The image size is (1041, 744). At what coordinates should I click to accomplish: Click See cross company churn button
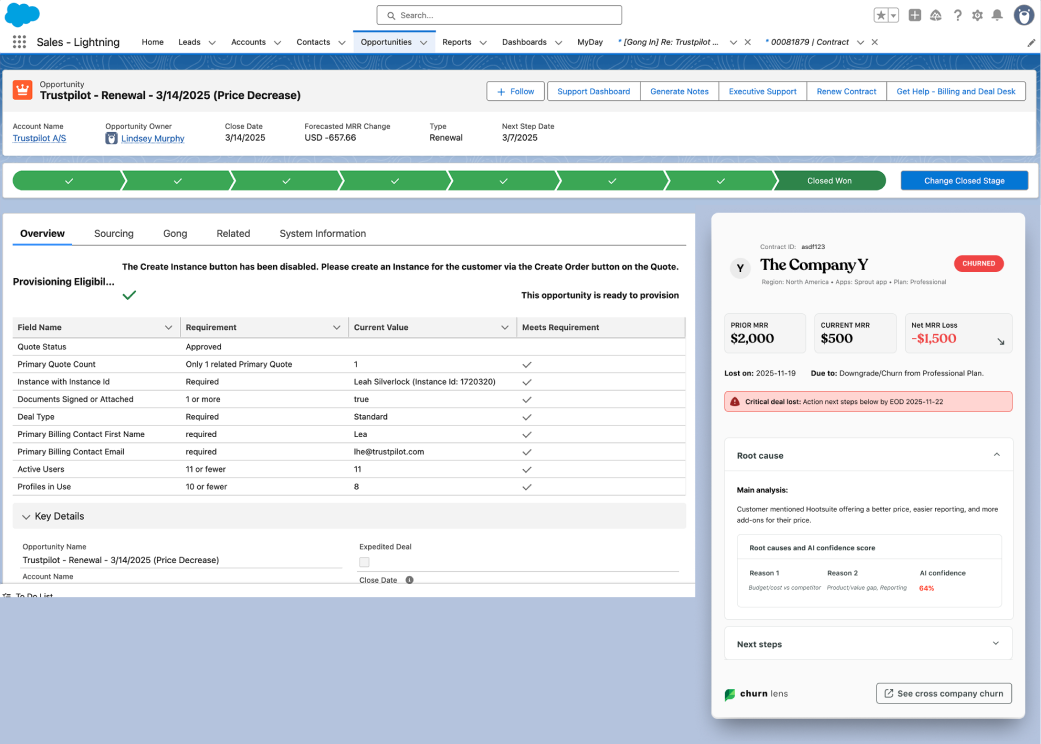pos(943,694)
